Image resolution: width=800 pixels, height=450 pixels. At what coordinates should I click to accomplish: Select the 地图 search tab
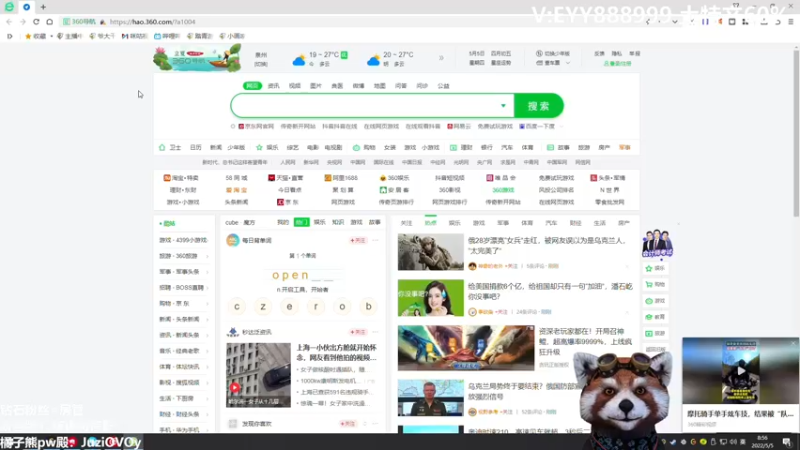pos(380,86)
